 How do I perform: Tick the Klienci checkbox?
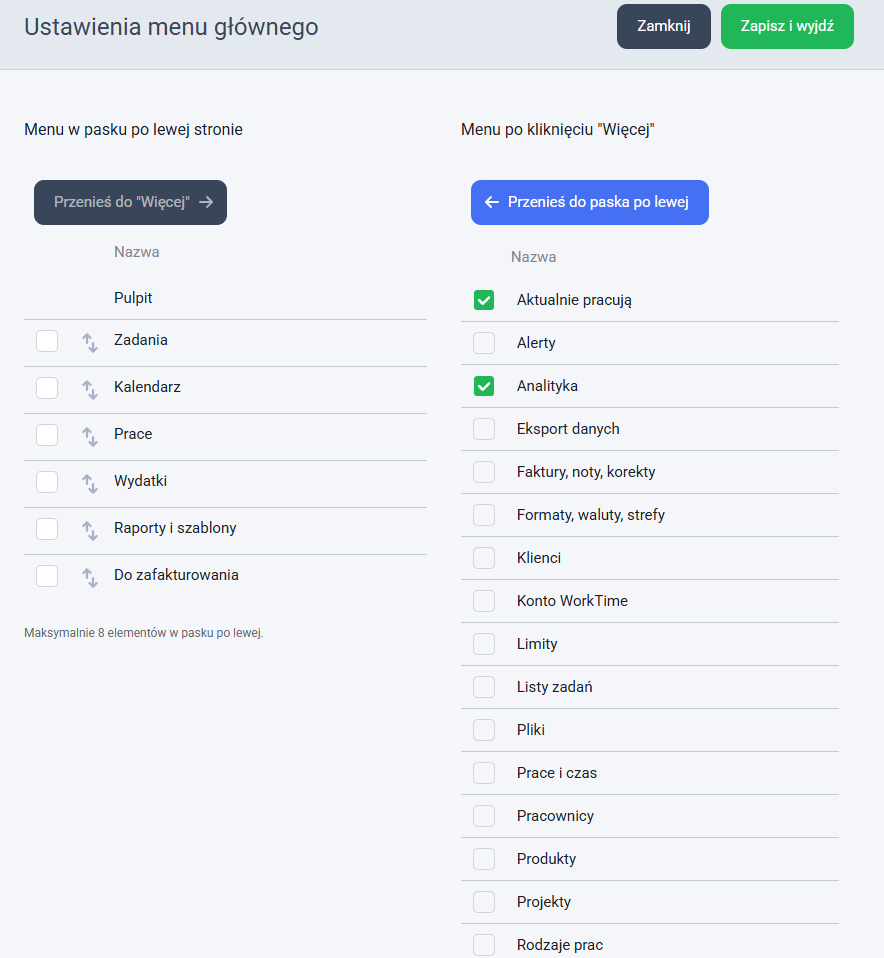pos(484,558)
